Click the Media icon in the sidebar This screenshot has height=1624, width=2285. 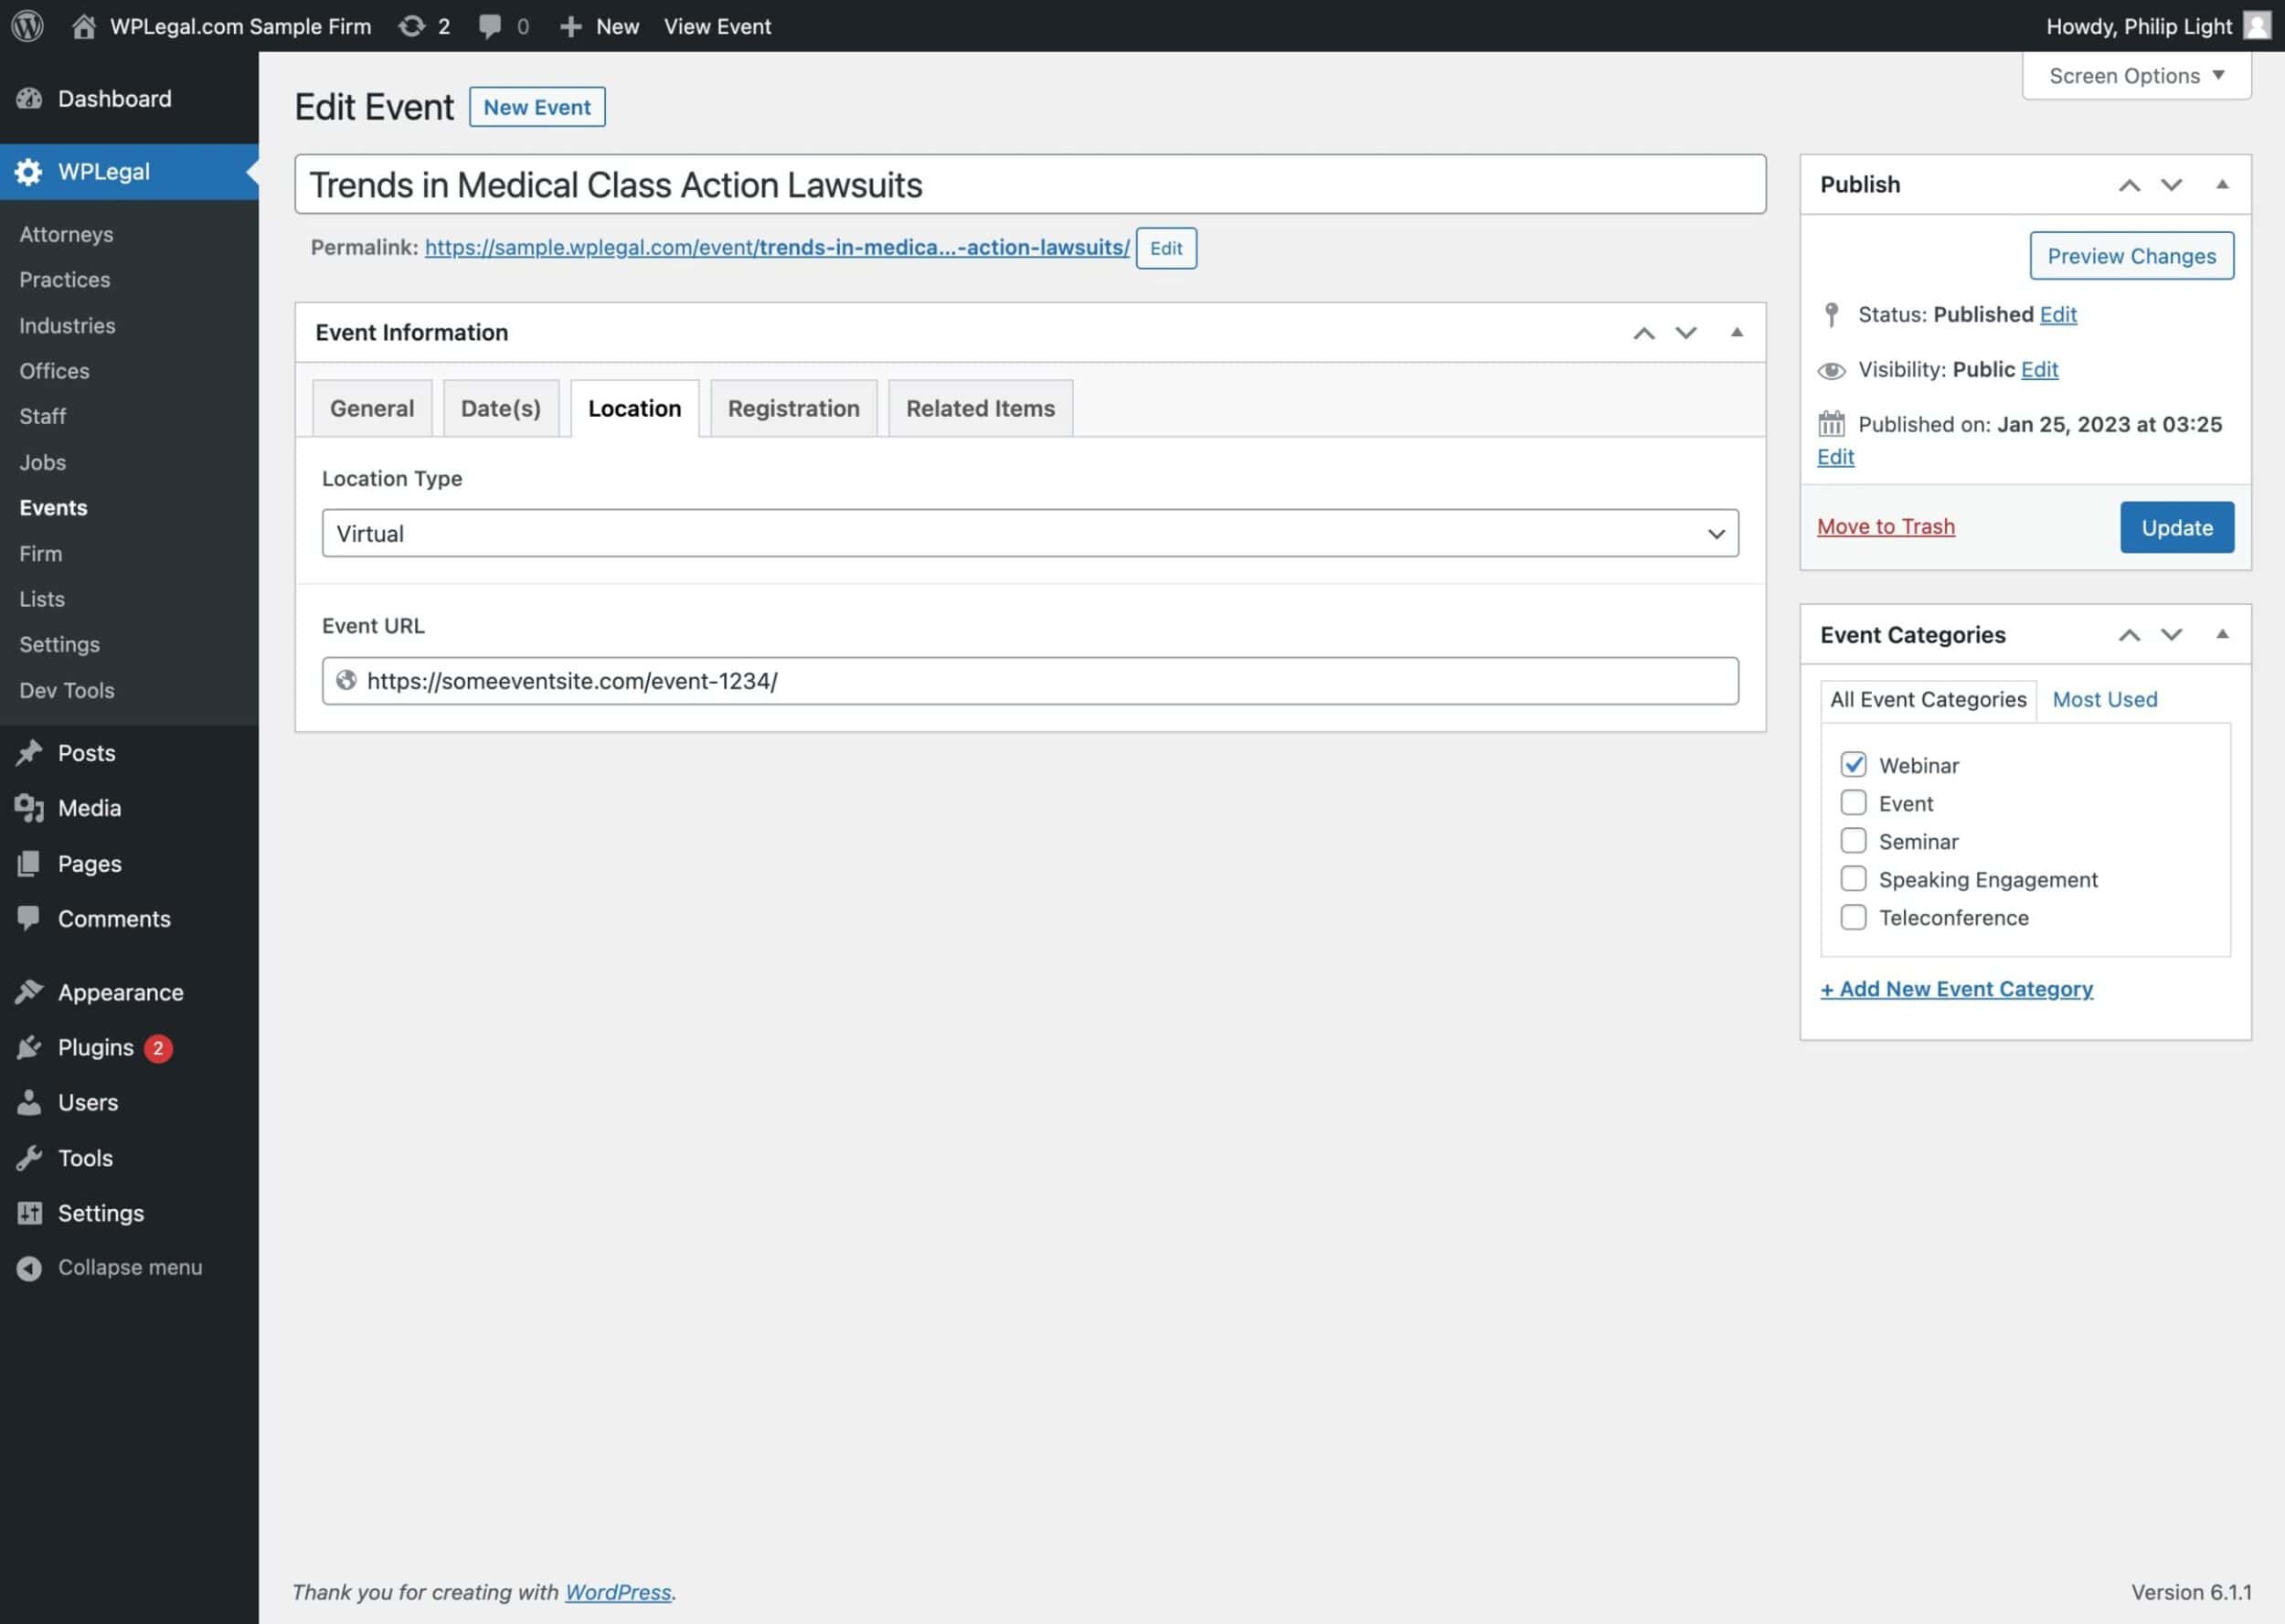click(x=29, y=807)
